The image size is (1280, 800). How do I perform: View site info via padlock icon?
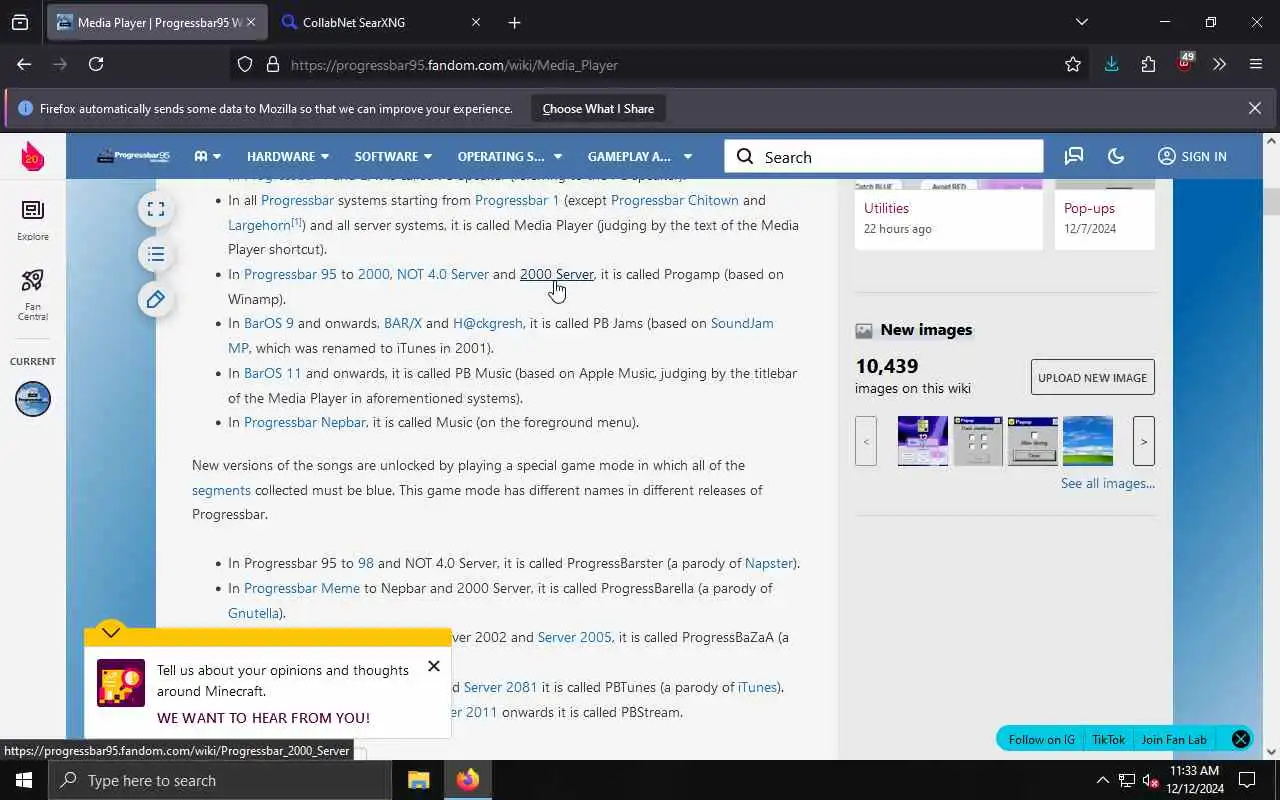(272, 64)
